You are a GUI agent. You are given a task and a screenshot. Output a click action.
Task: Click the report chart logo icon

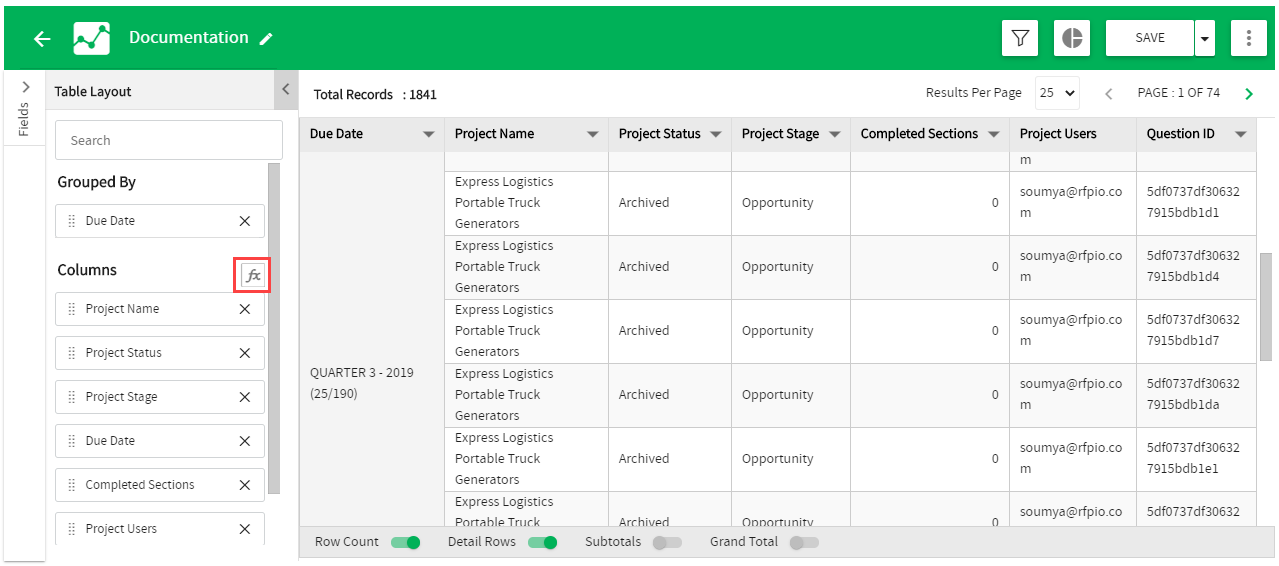(92, 38)
